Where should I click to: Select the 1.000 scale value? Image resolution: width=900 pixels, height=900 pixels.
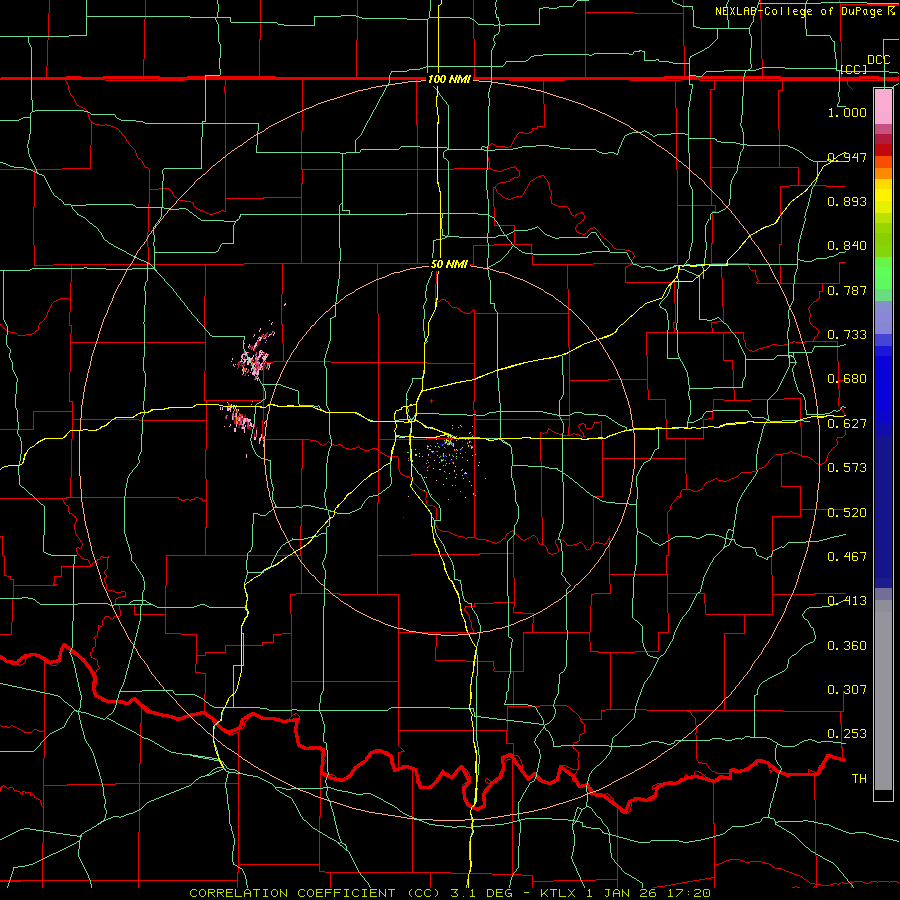847,112
